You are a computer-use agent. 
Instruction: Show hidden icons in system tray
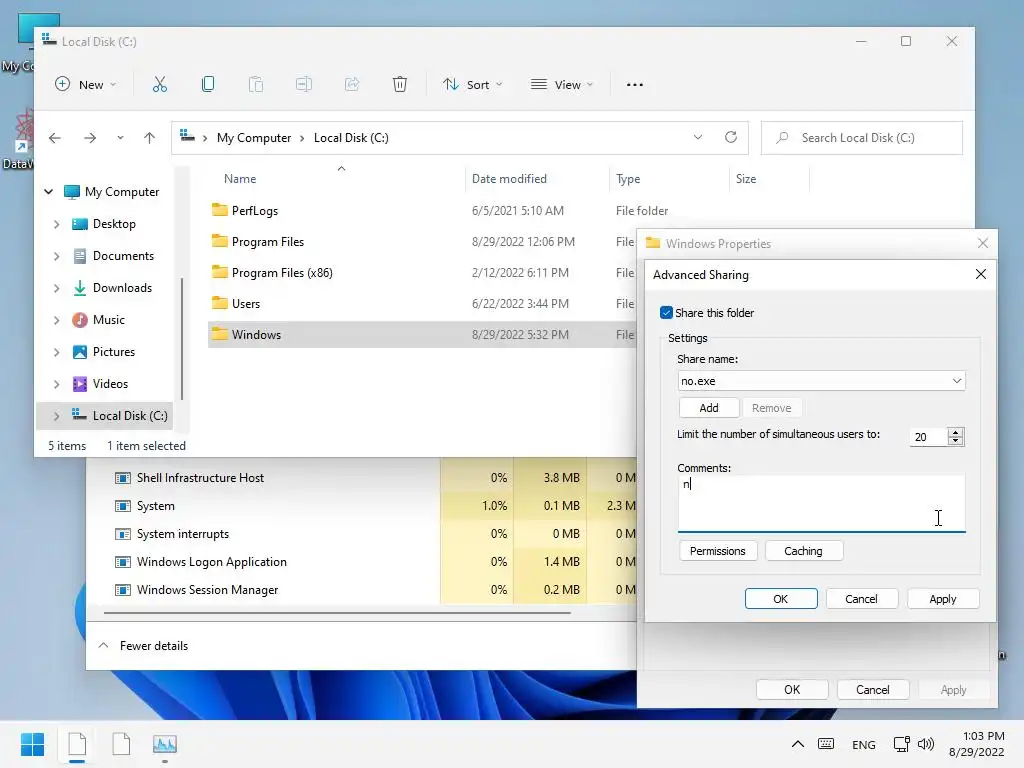pyautogui.click(x=797, y=744)
